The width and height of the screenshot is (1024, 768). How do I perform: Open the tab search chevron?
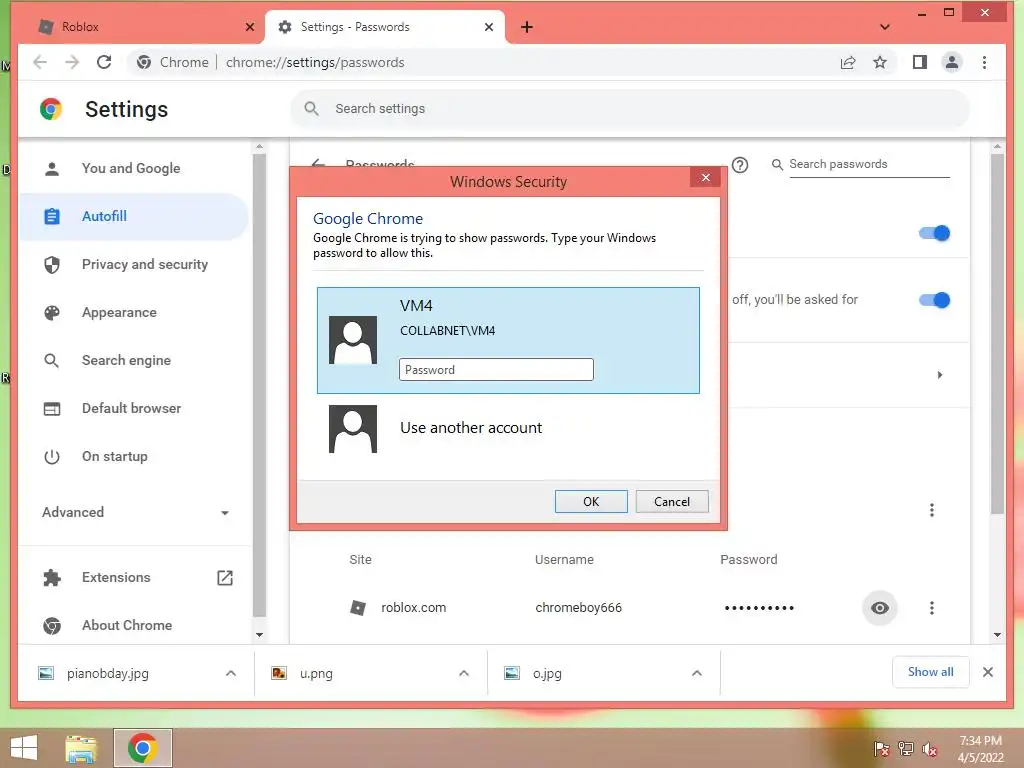pos(884,27)
